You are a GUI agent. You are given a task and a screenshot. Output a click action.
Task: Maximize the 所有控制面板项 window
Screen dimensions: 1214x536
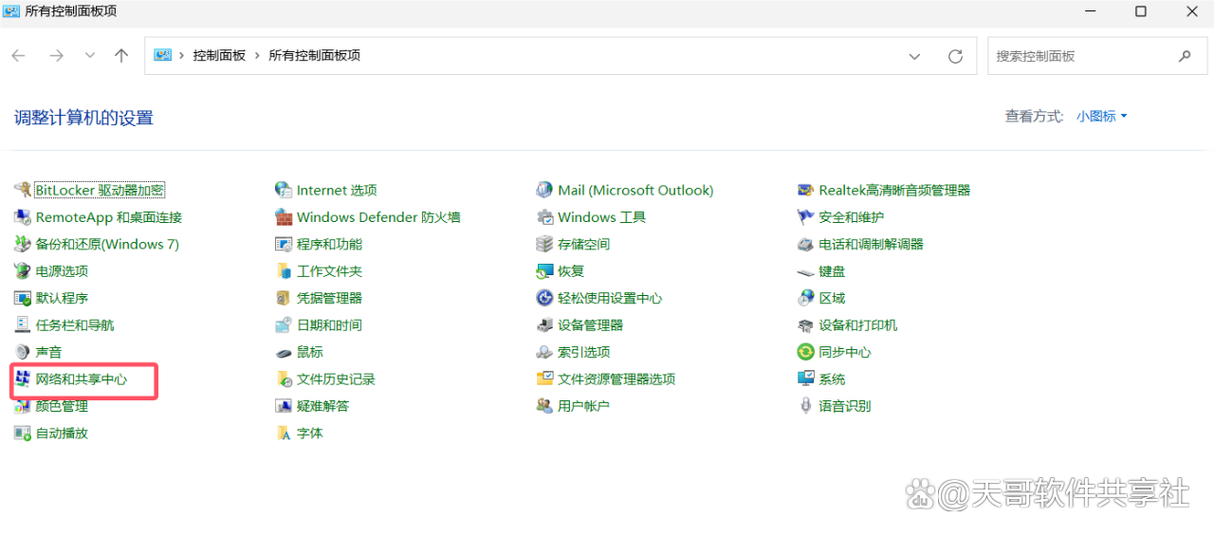click(1141, 12)
